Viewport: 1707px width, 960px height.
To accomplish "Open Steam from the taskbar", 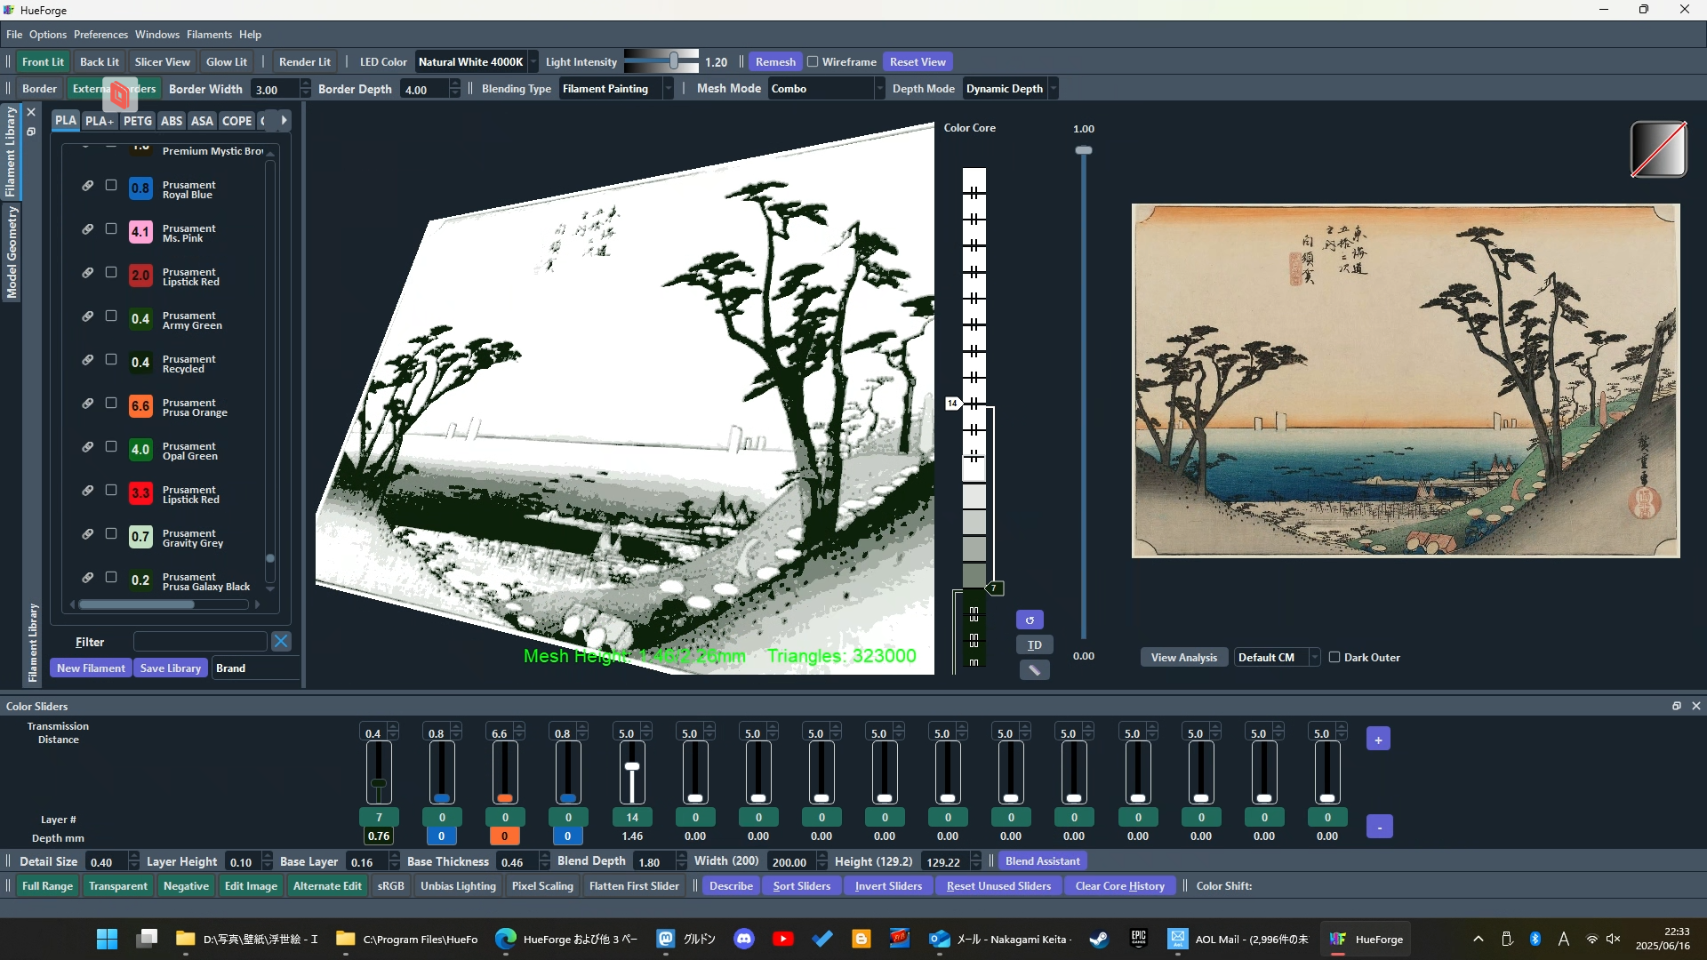I will point(1099,939).
